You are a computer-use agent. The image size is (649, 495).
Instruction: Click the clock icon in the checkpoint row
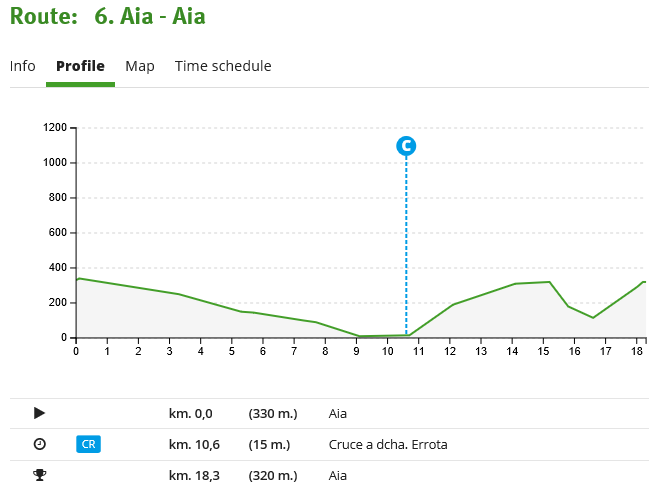tap(39, 444)
